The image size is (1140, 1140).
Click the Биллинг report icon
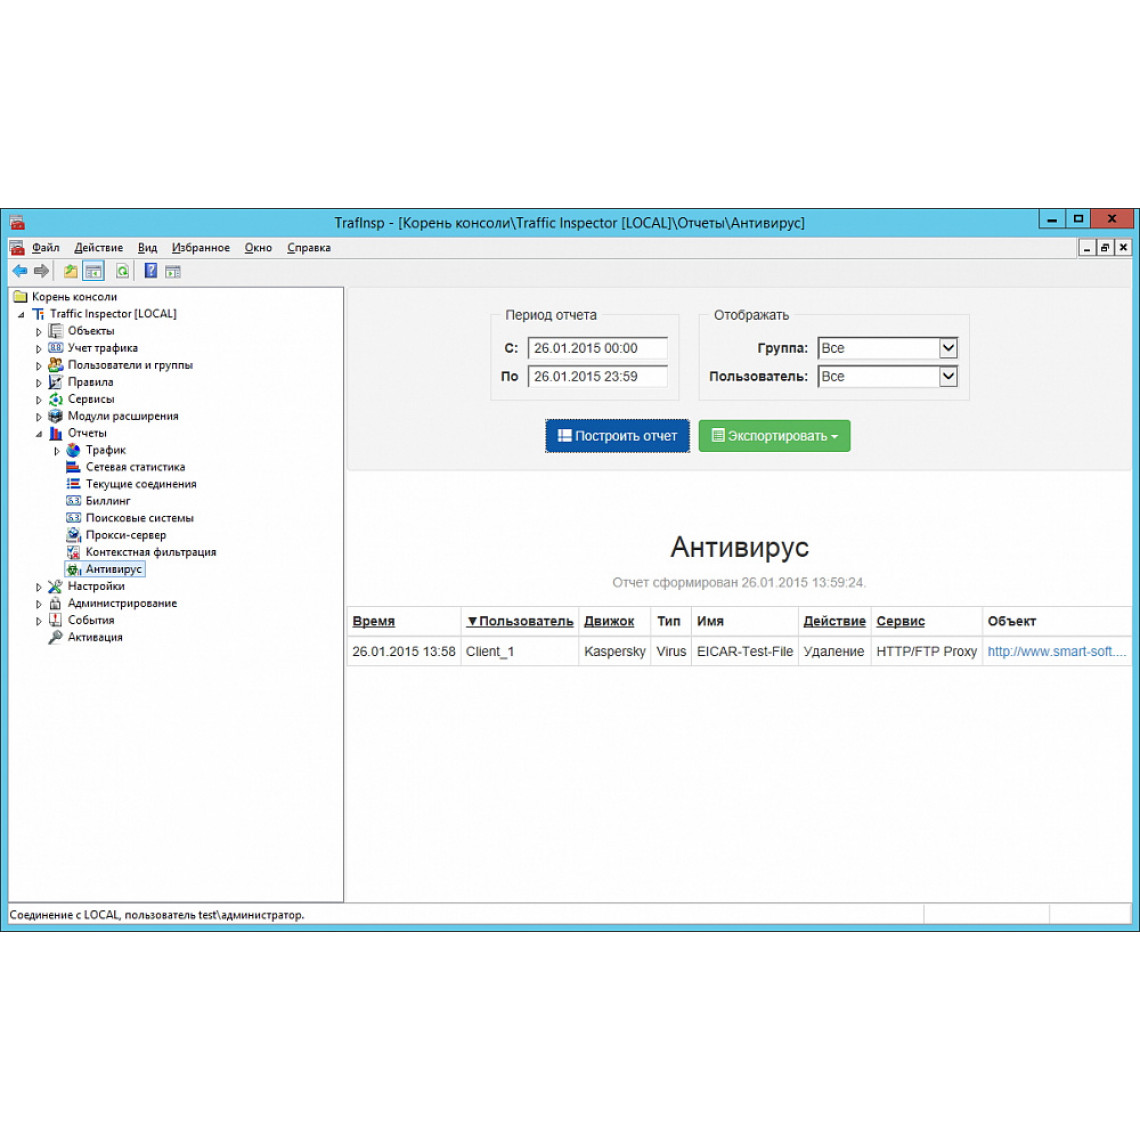pyautogui.click(x=73, y=501)
